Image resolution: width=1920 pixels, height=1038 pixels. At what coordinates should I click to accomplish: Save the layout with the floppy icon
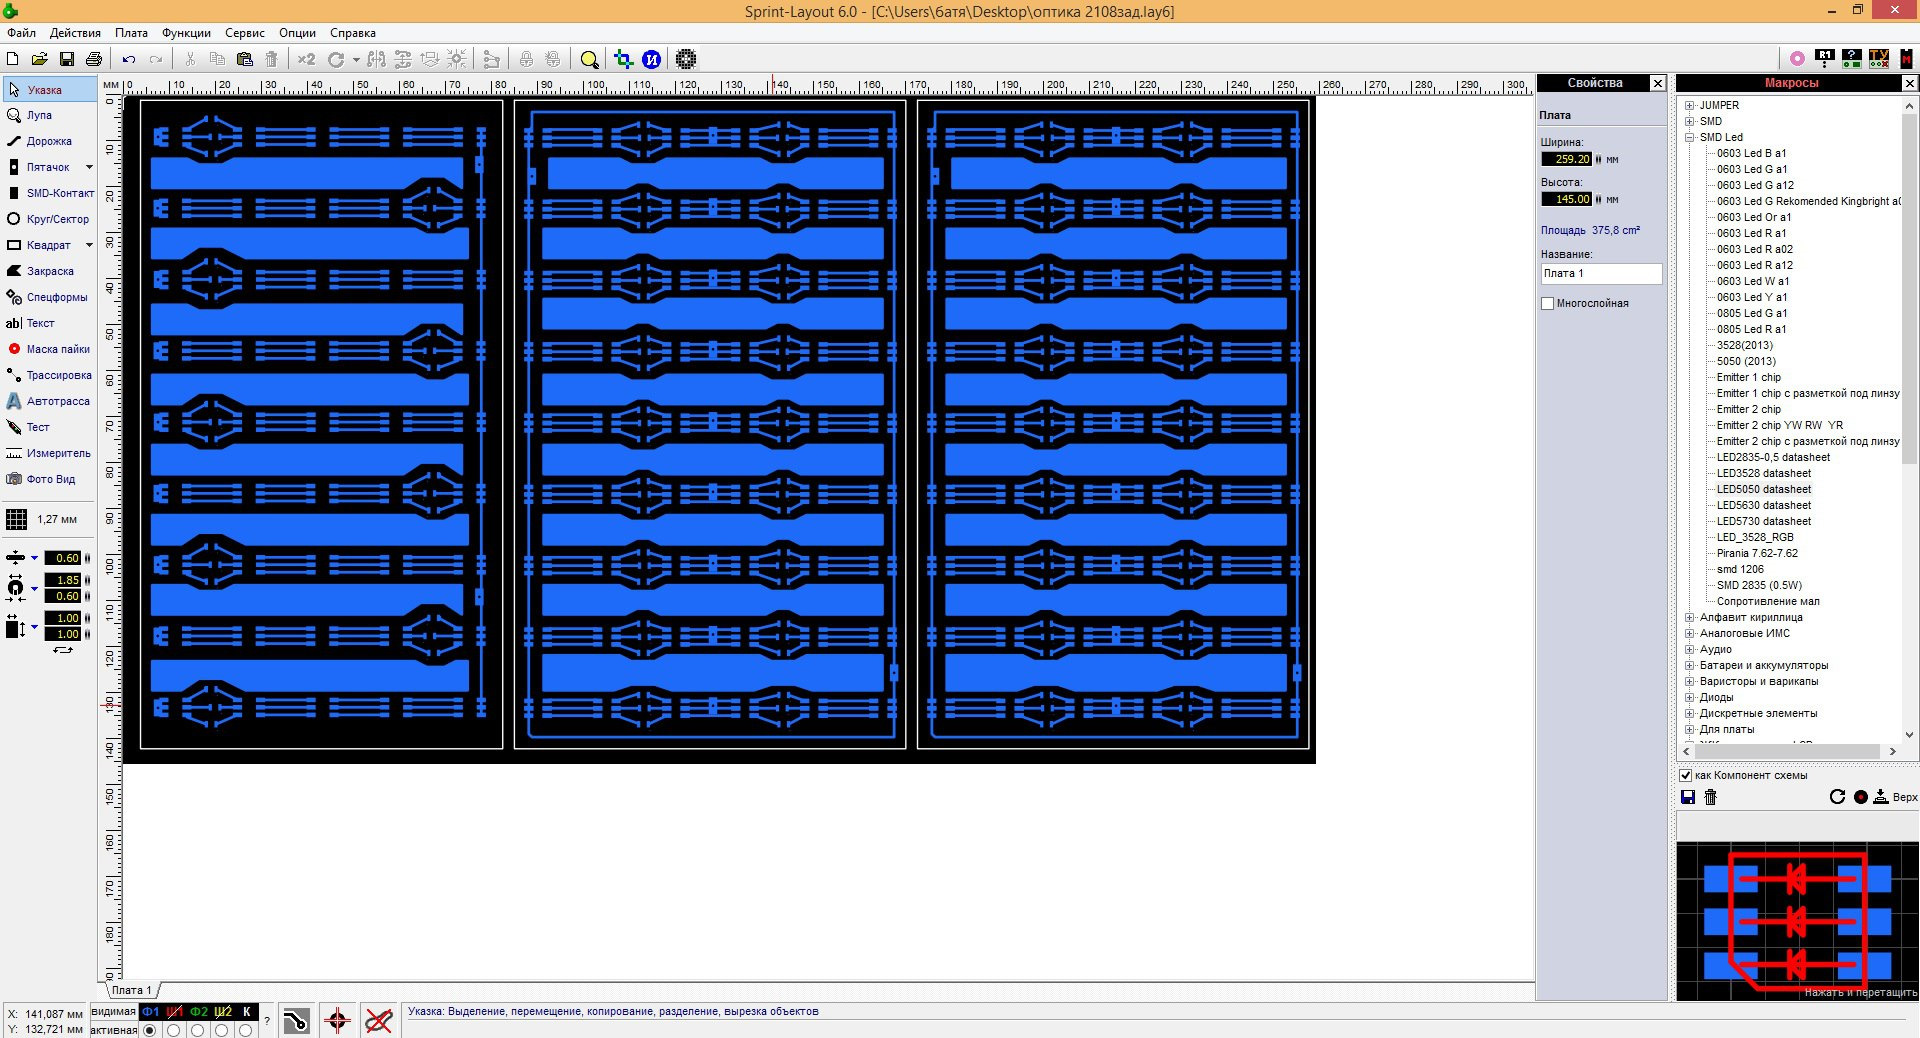point(67,59)
